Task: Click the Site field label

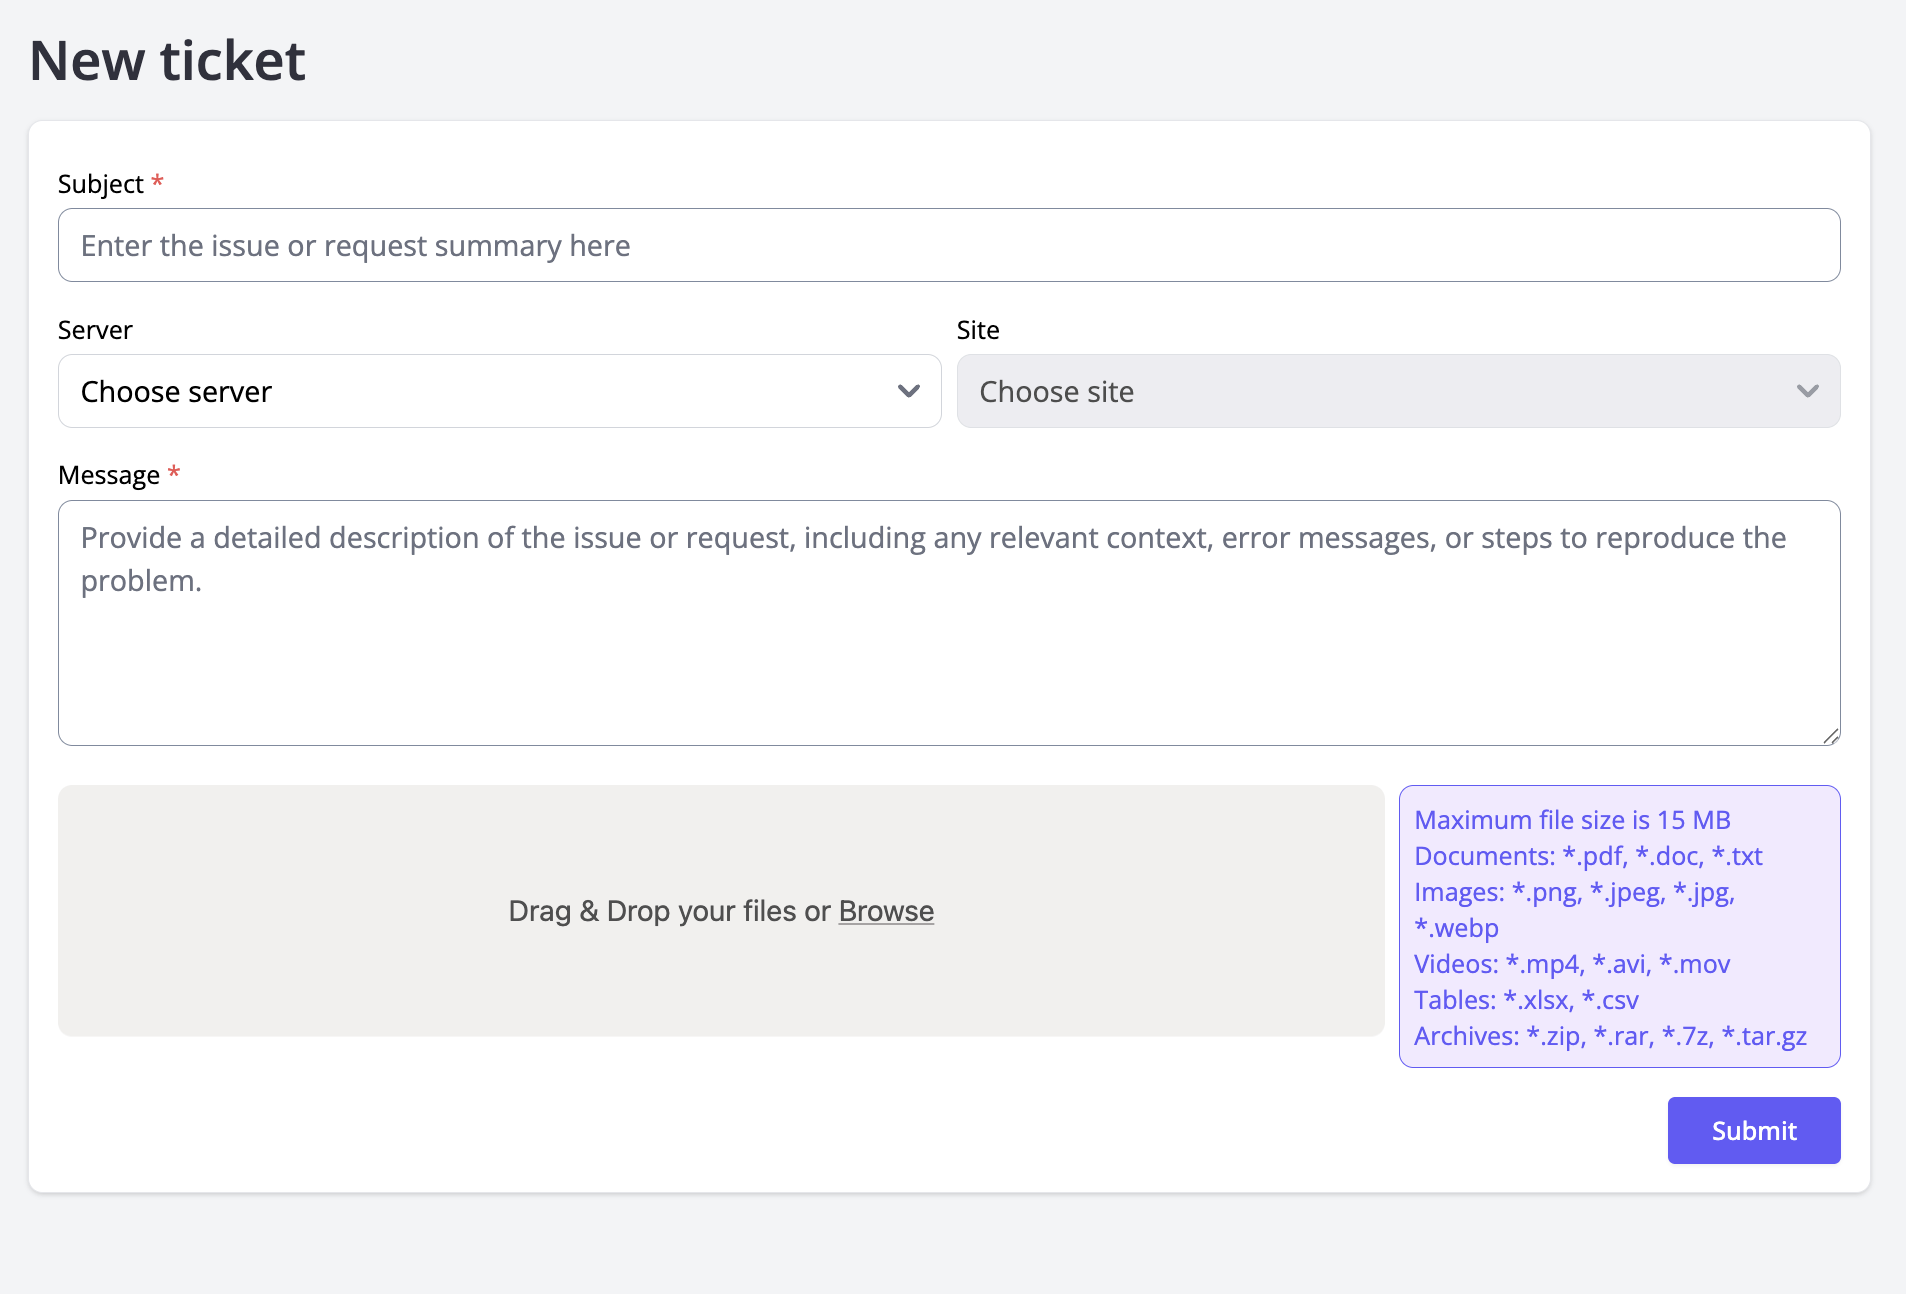Action: pos(978,330)
